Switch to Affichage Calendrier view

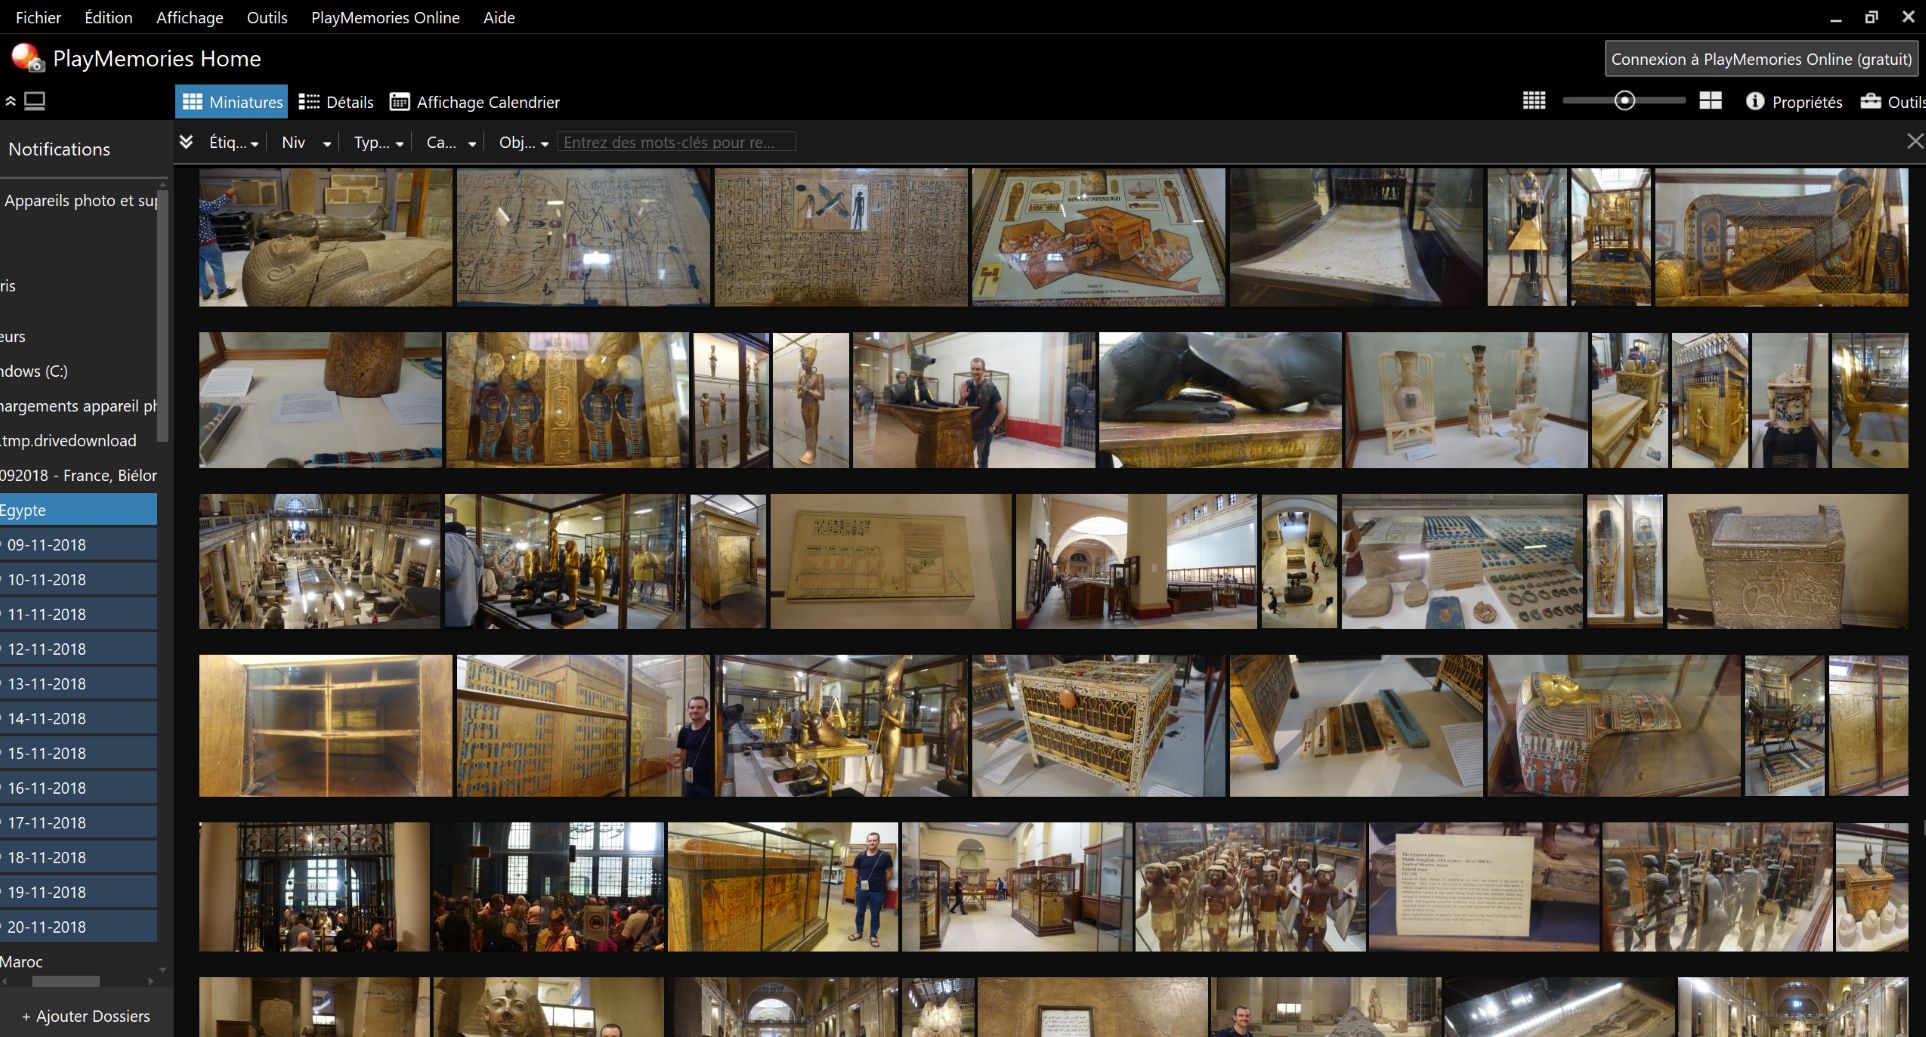(475, 102)
